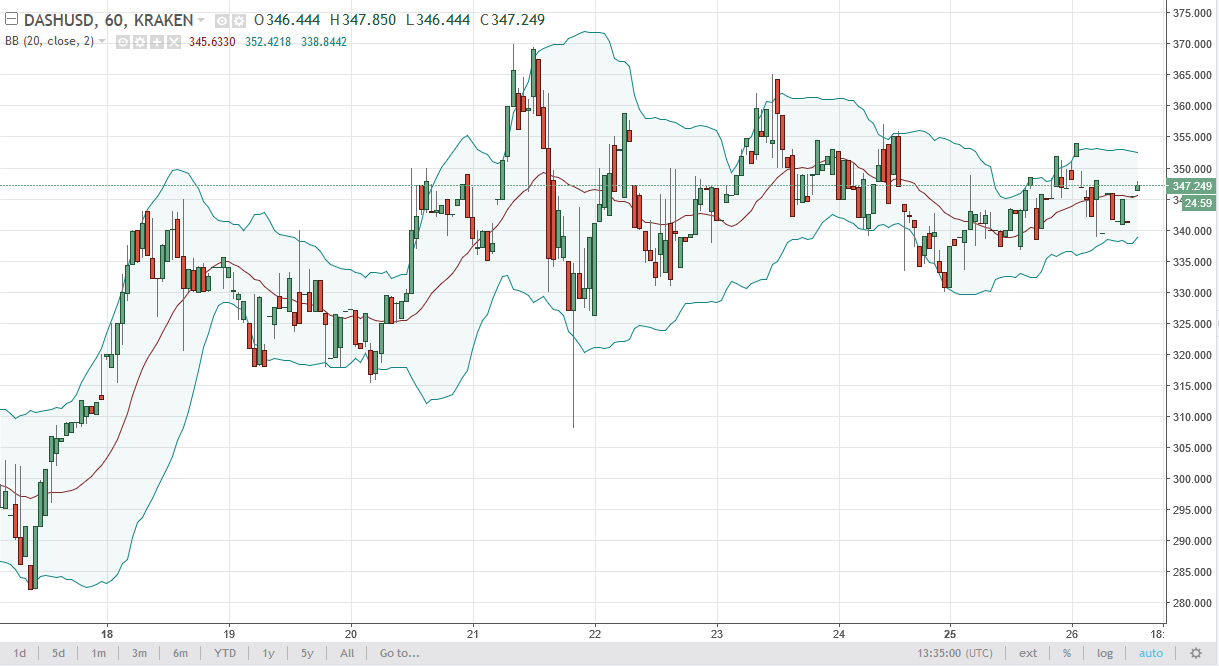The width and height of the screenshot is (1219, 666).
Task: Select the All time range
Action: pos(347,653)
